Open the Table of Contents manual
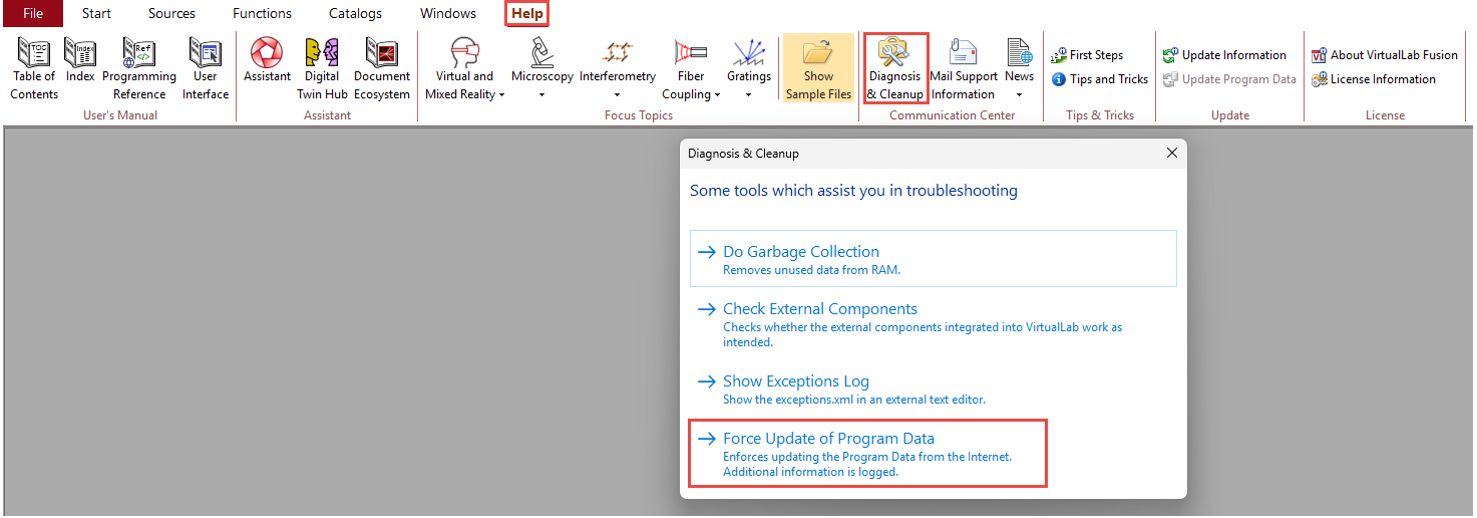The height and width of the screenshot is (518, 1477). pos(34,68)
